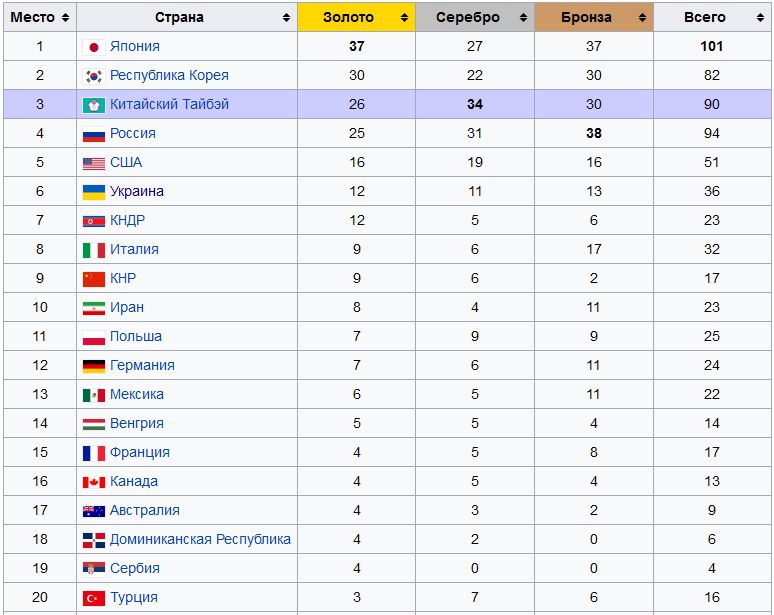Image resolution: width=774 pixels, height=615 pixels.
Task: Select the highlighted Китайский Тайбэй row total 90
Action: click(x=712, y=104)
